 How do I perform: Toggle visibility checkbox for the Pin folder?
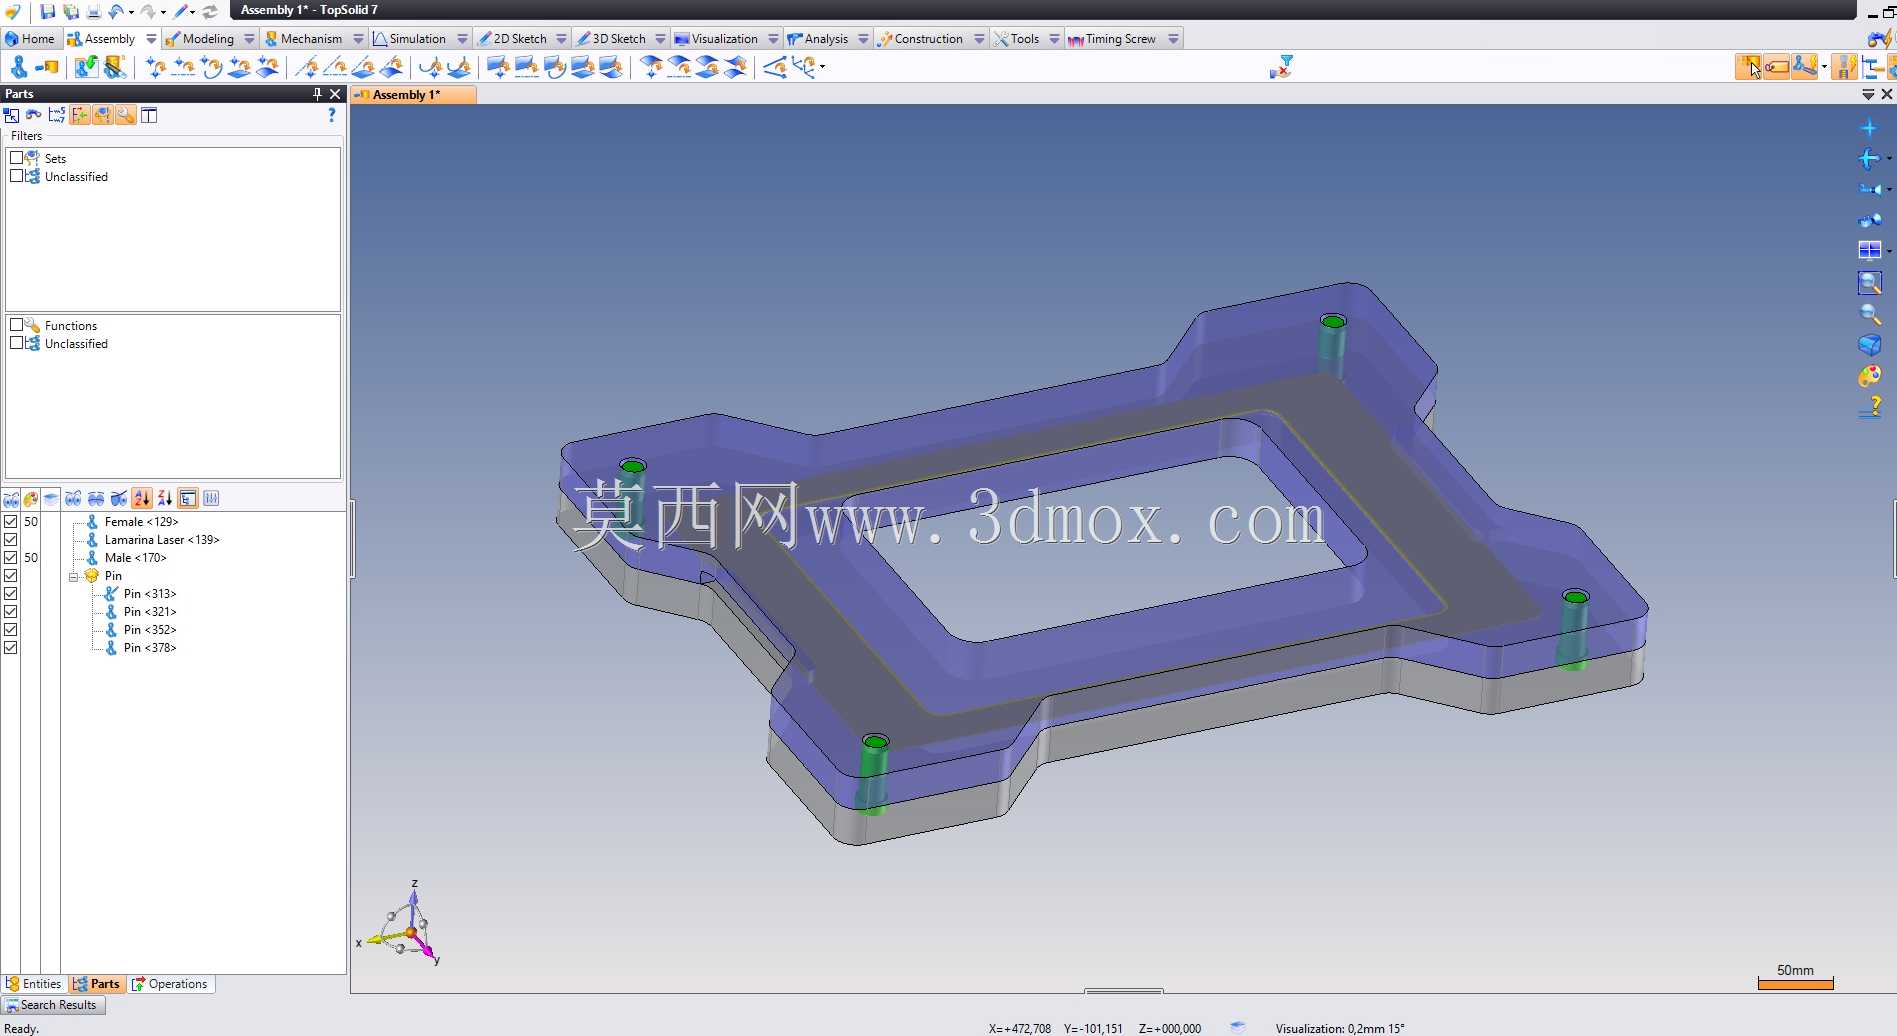11,575
